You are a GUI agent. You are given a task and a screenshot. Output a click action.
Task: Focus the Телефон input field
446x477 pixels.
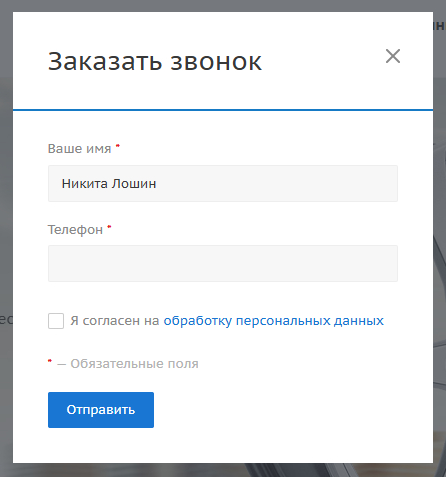pos(223,263)
